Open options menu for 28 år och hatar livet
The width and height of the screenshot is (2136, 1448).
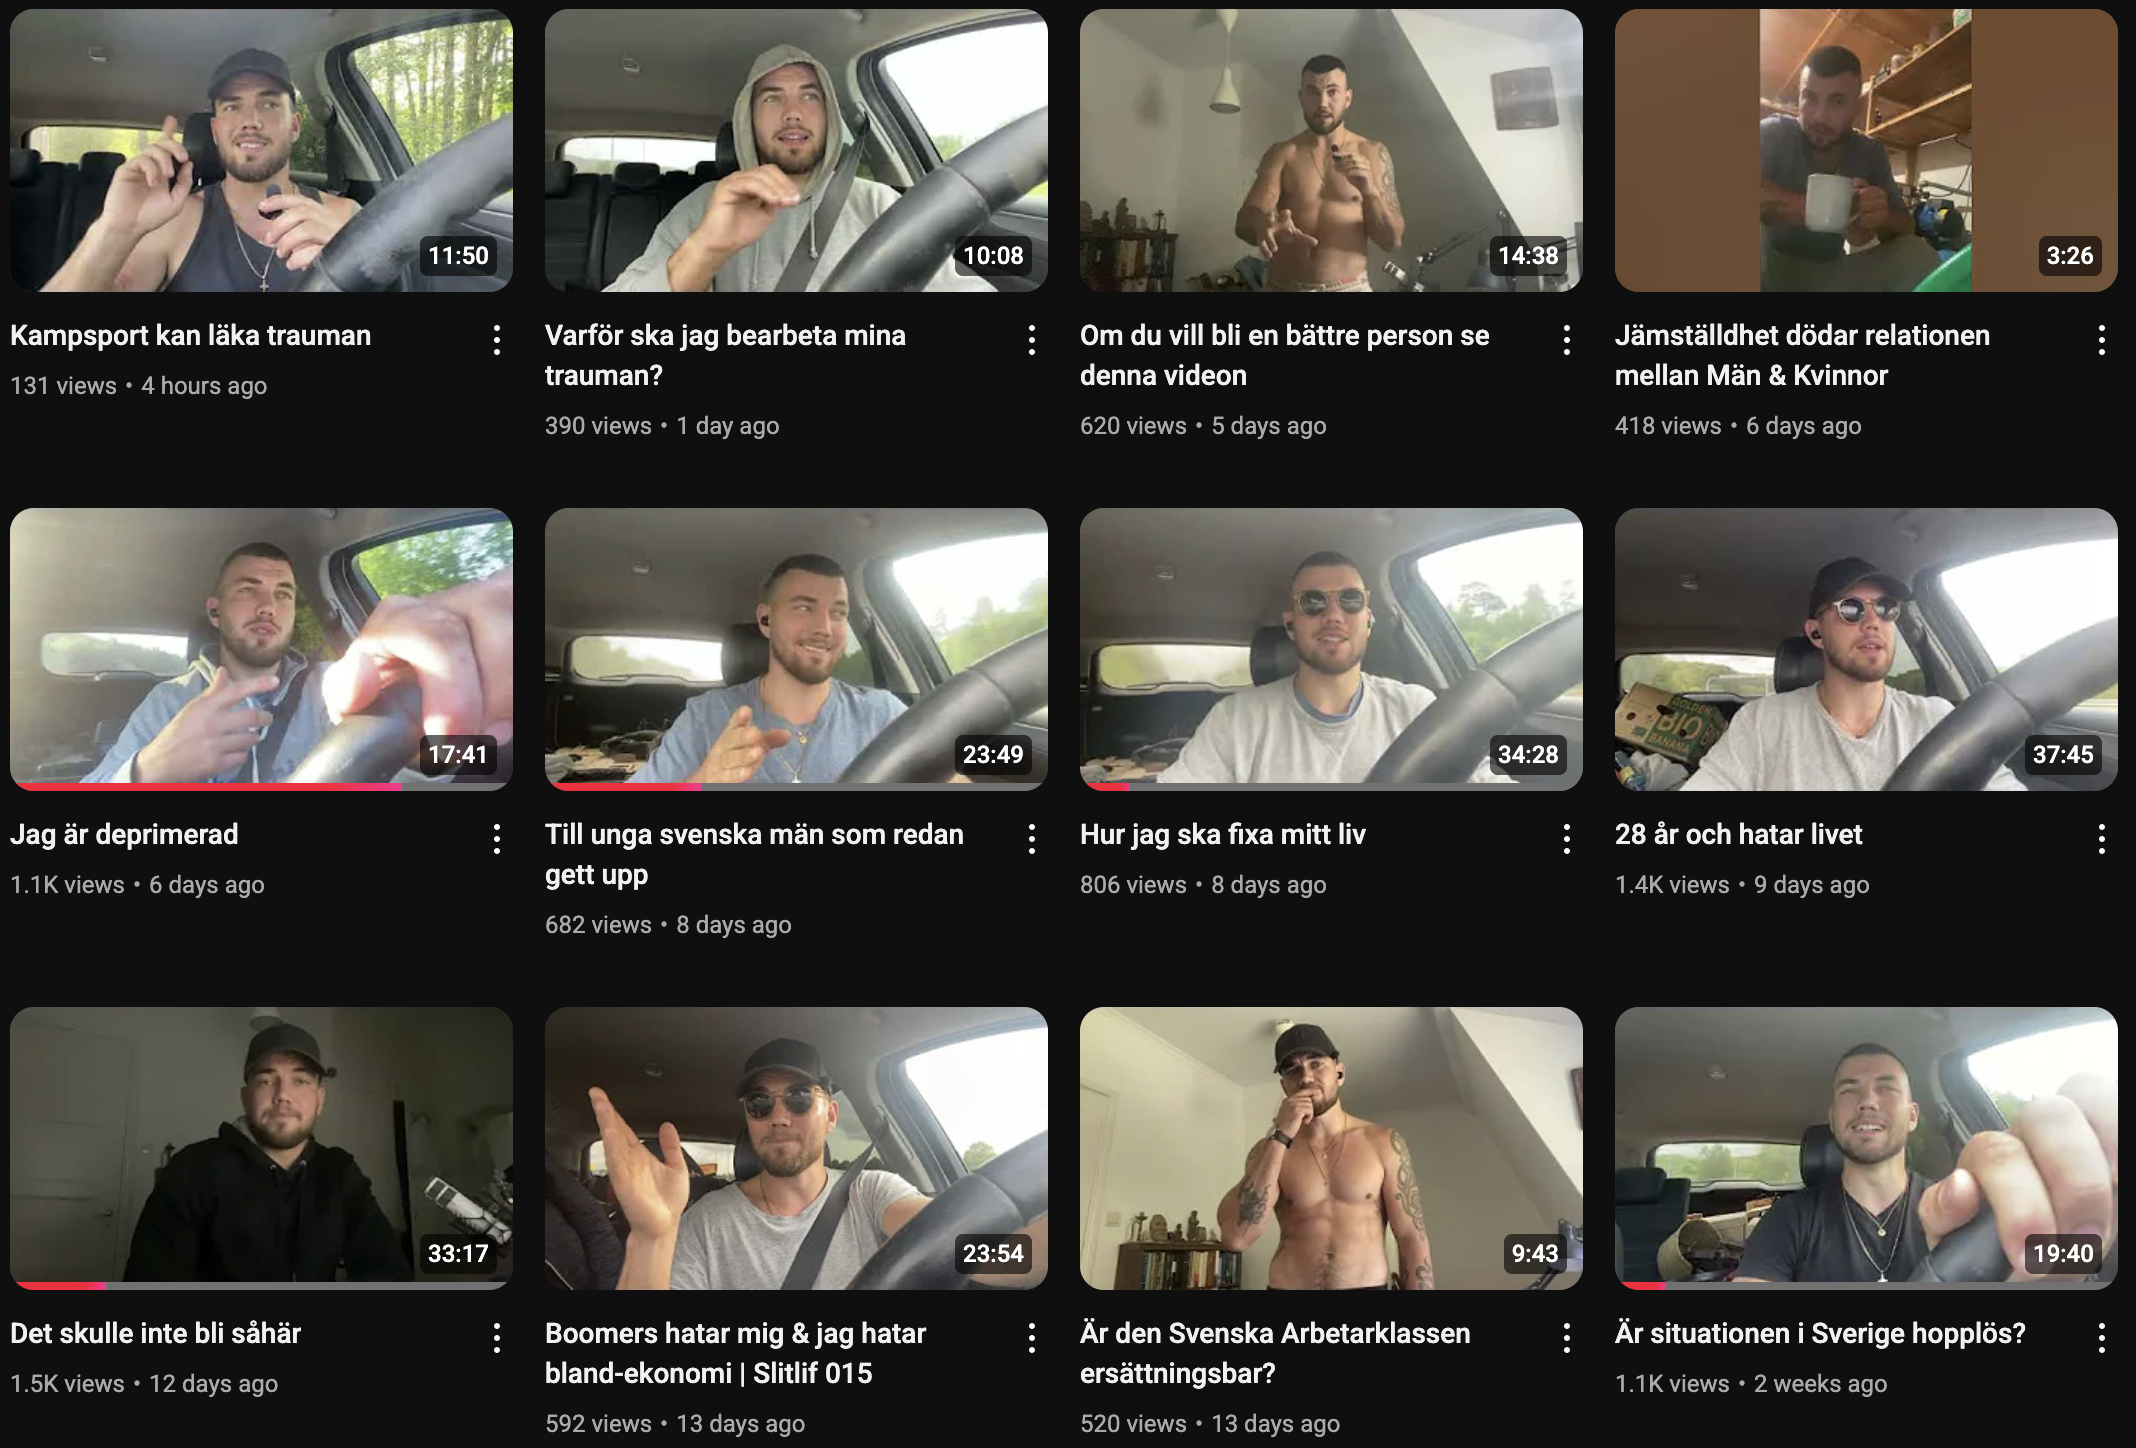tap(2102, 839)
